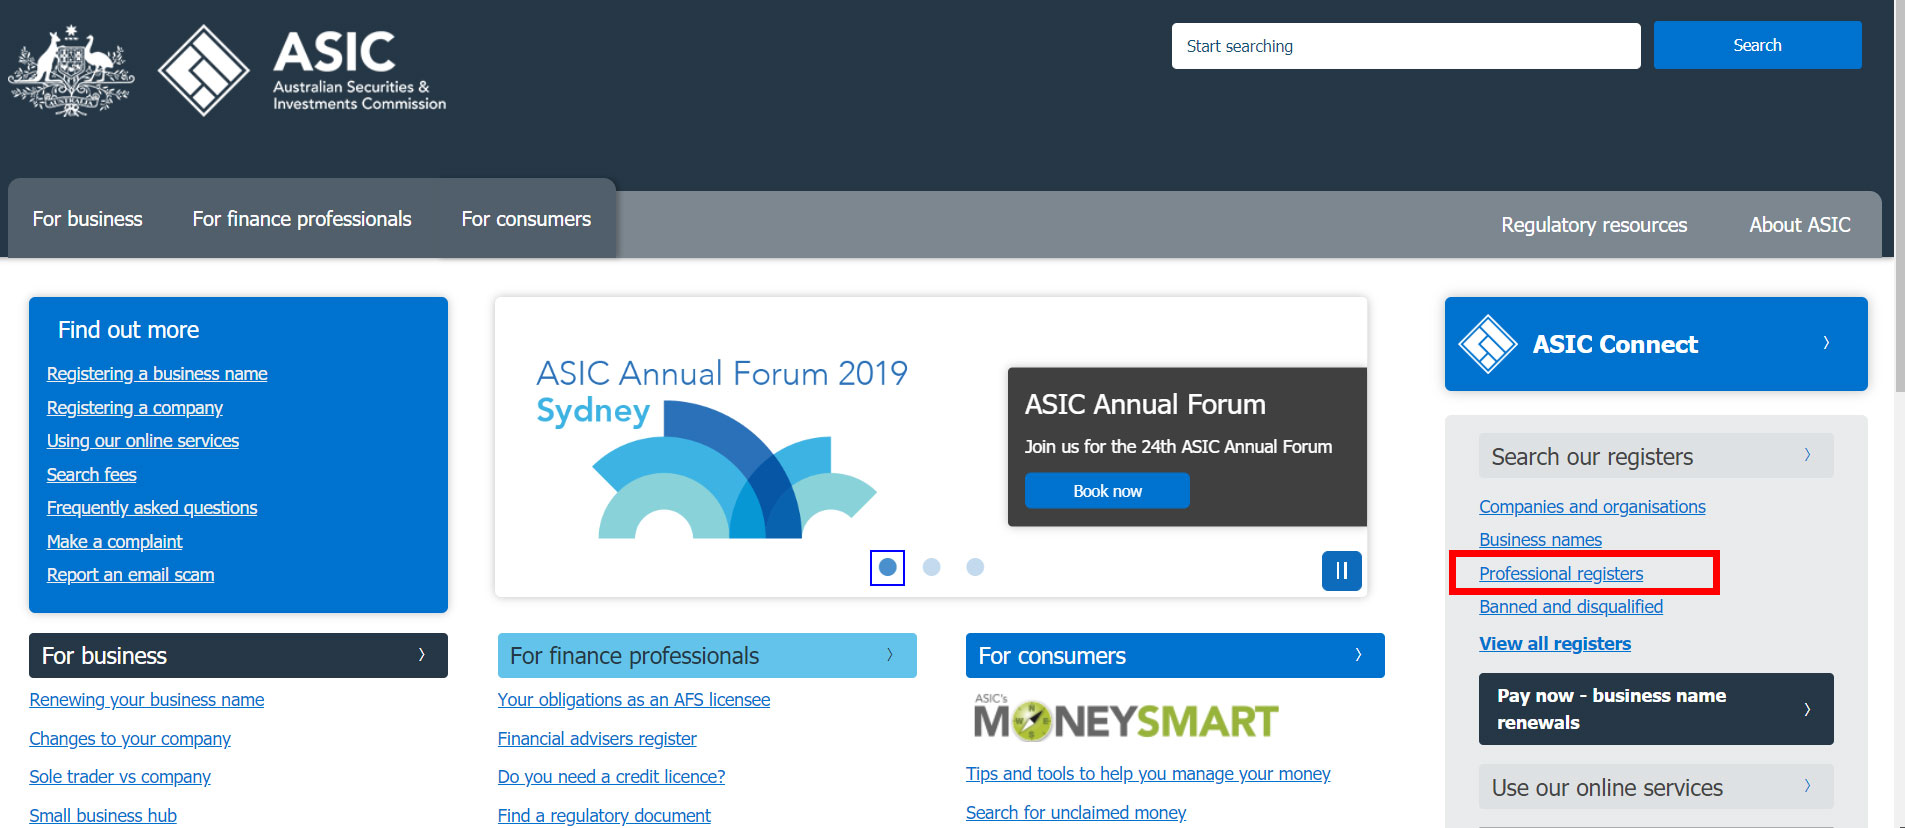Image resolution: width=1905 pixels, height=828 pixels.
Task: Open the Search fees link
Action: point(91,475)
